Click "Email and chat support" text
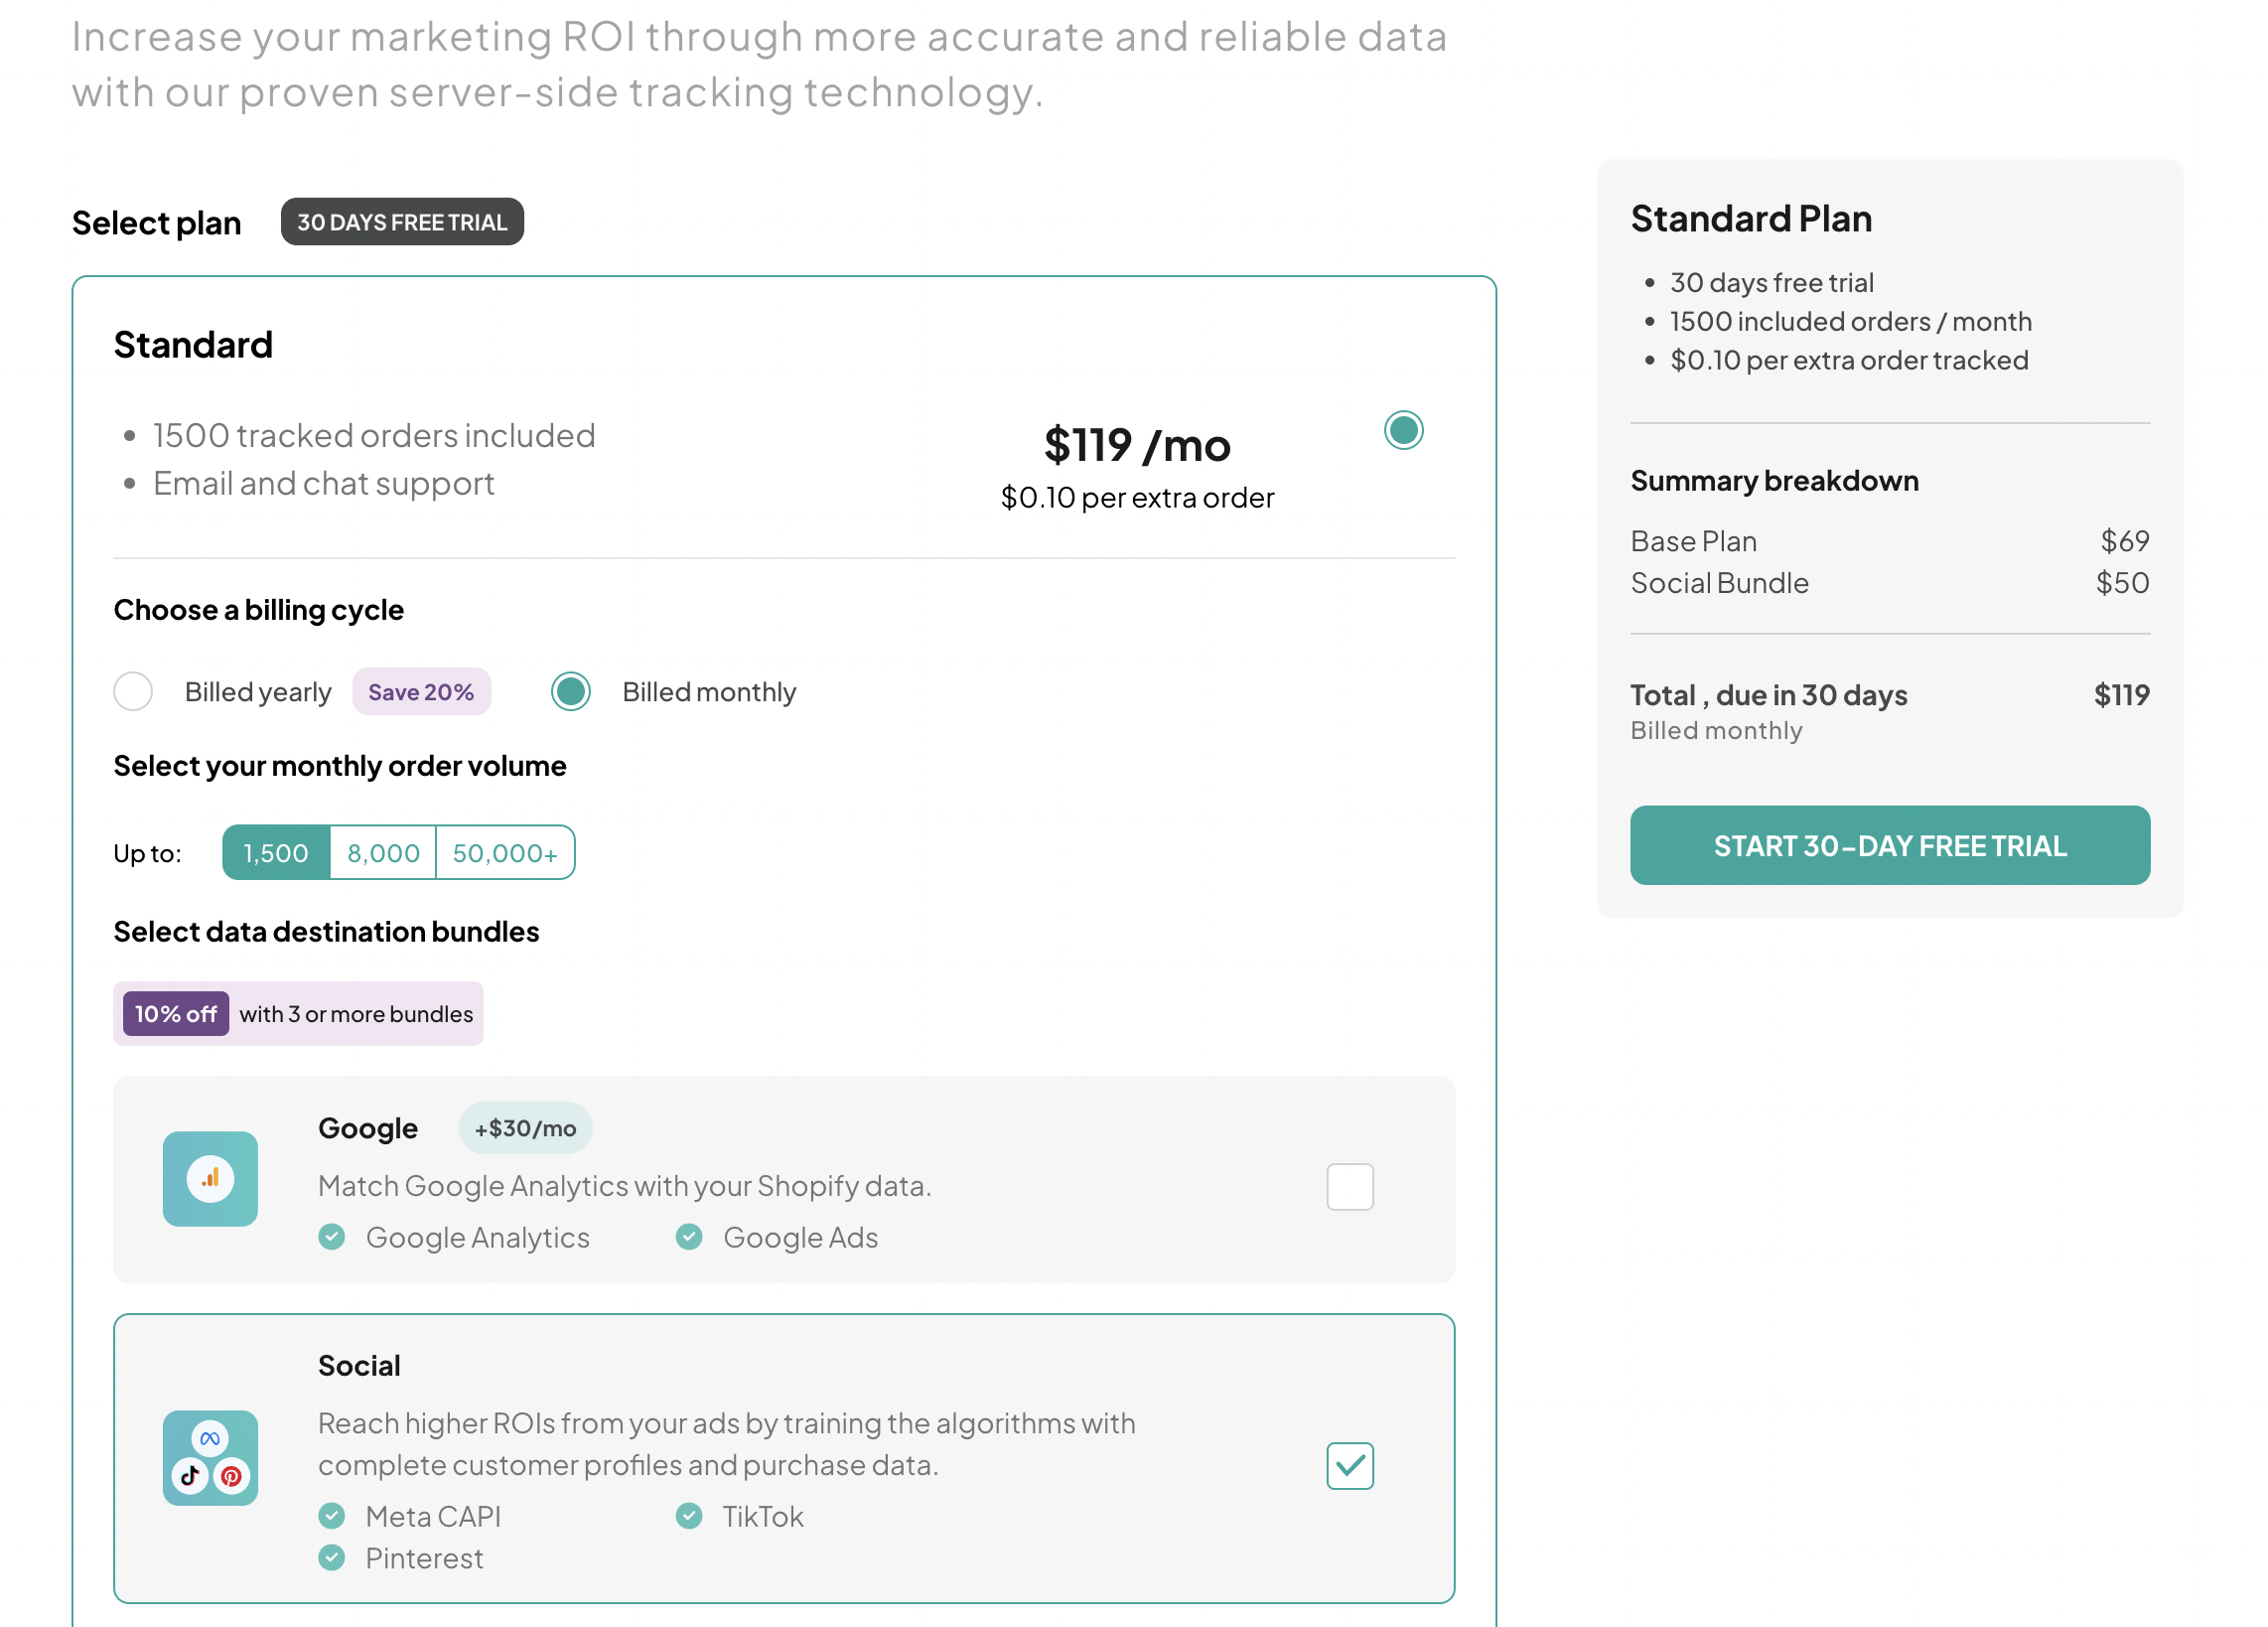The height and width of the screenshot is (1627, 2268). coord(324,483)
